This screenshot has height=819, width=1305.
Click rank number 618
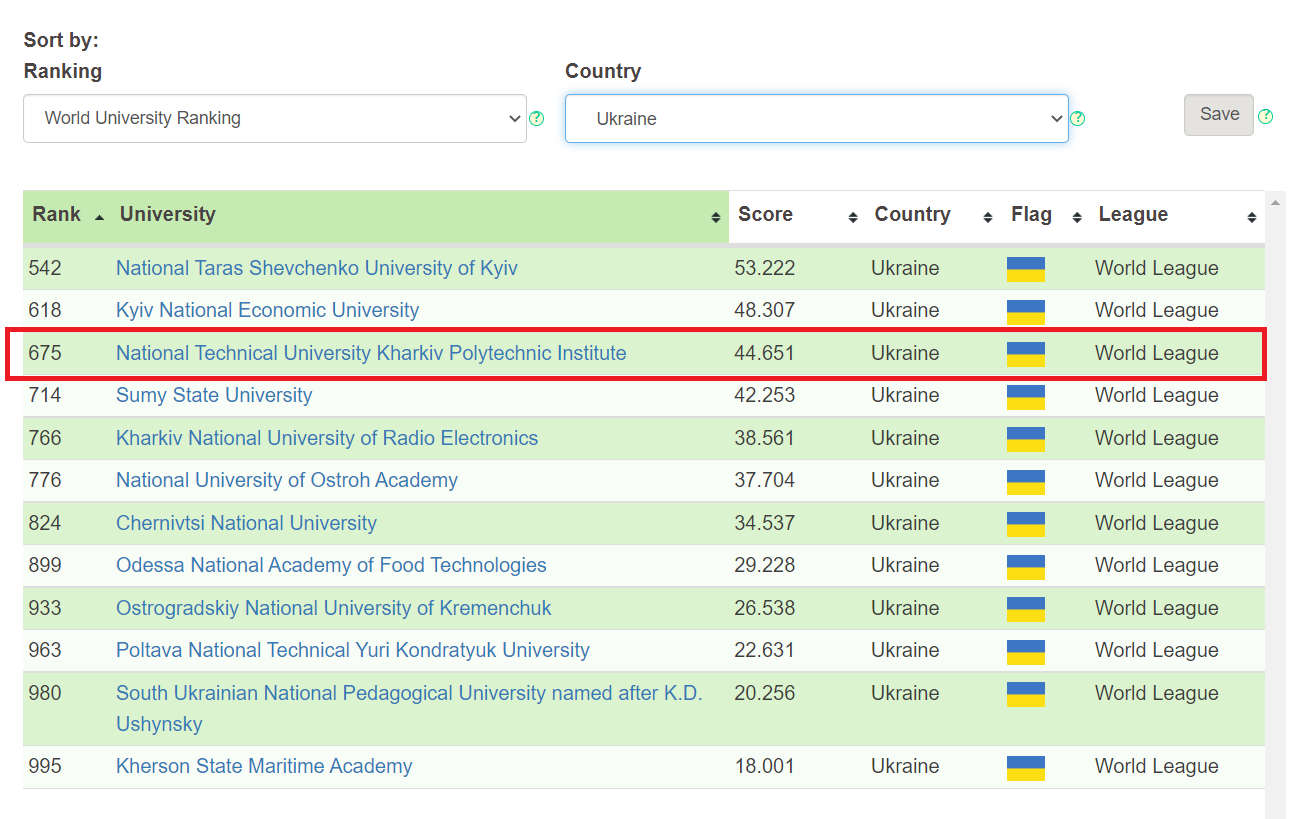coord(45,310)
